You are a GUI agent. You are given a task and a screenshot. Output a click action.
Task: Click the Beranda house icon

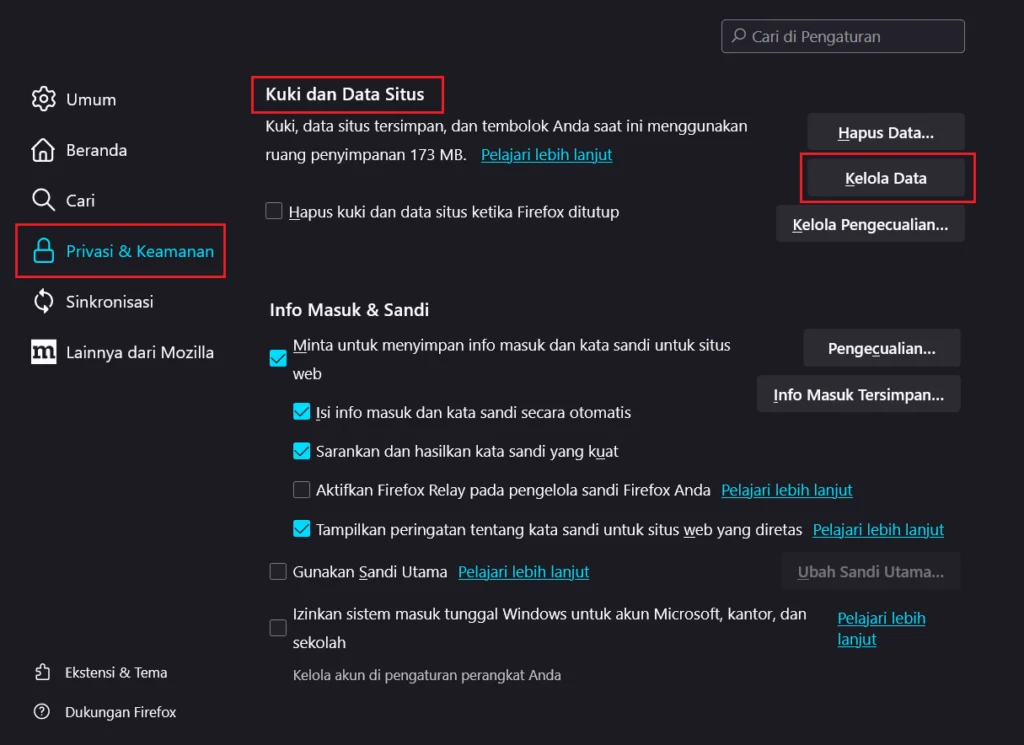click(43, 150)
